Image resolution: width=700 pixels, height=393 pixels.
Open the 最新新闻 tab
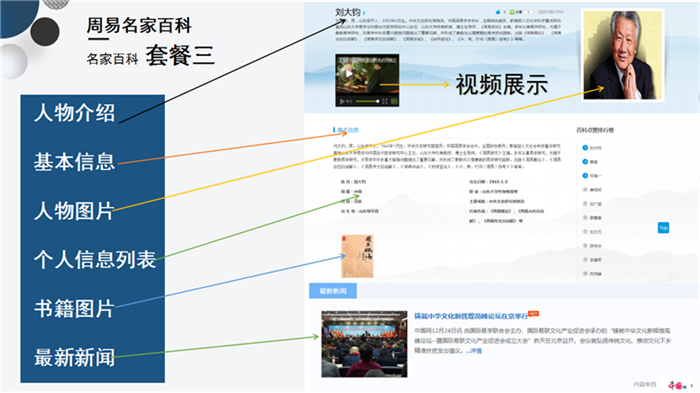click(x=333, y=291)
